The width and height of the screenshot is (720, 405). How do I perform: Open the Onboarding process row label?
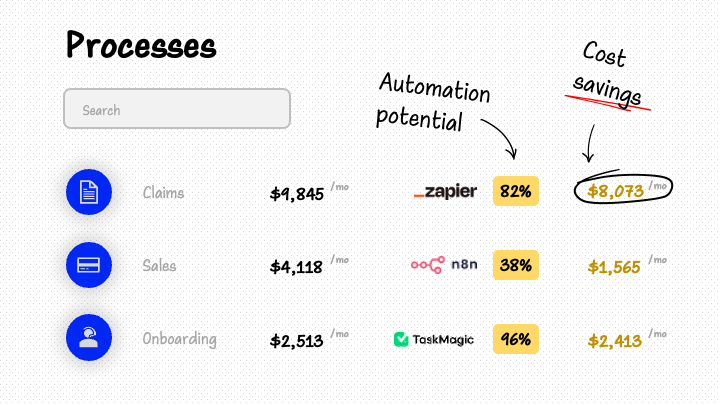(x=180, y=339)
